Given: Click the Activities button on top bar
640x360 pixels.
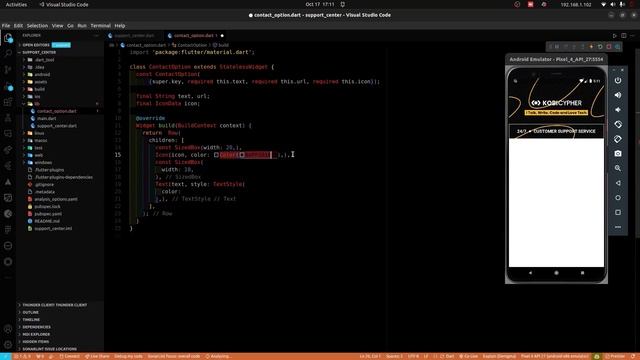Looking at the screenshot, I should tap(16, 4).
